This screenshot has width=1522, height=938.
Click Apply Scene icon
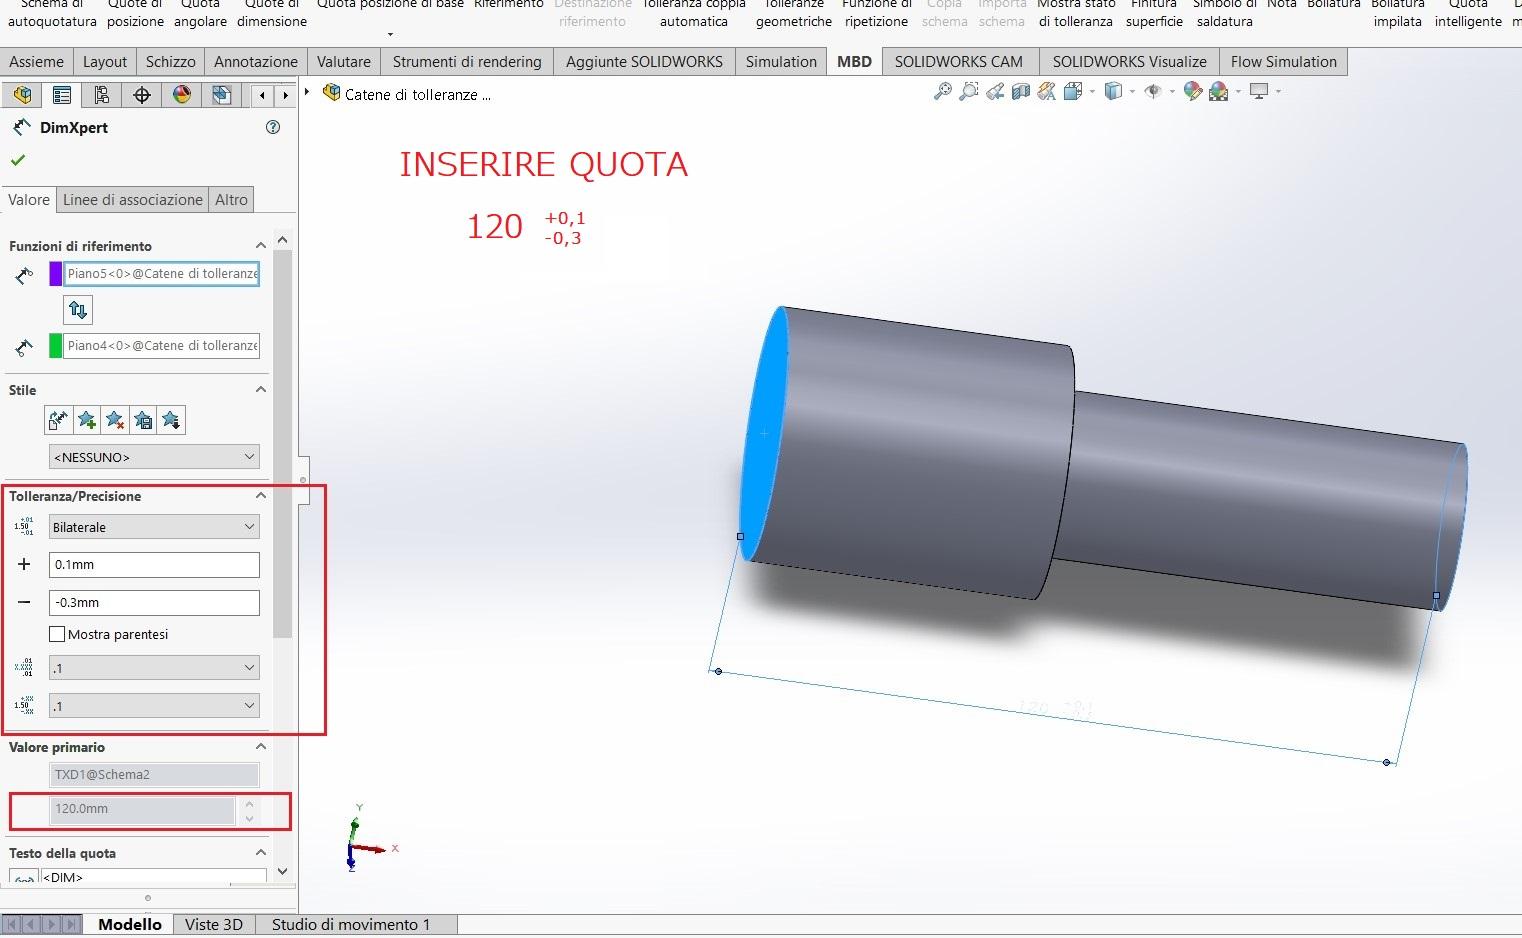coord(1218,91)
